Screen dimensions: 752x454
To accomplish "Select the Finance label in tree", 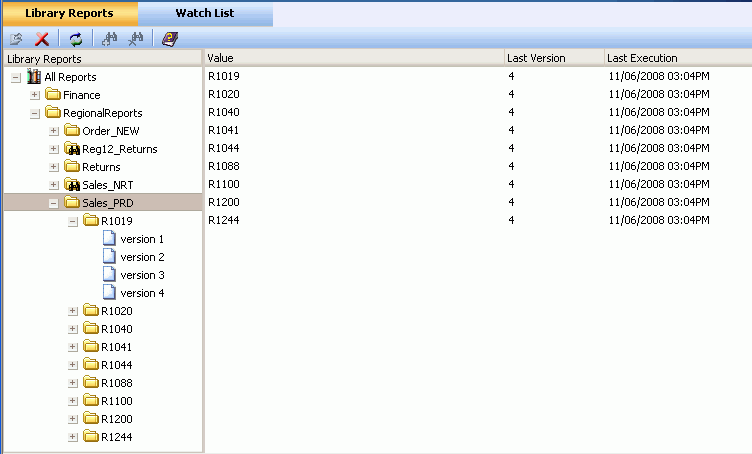I will coord(82,95).
